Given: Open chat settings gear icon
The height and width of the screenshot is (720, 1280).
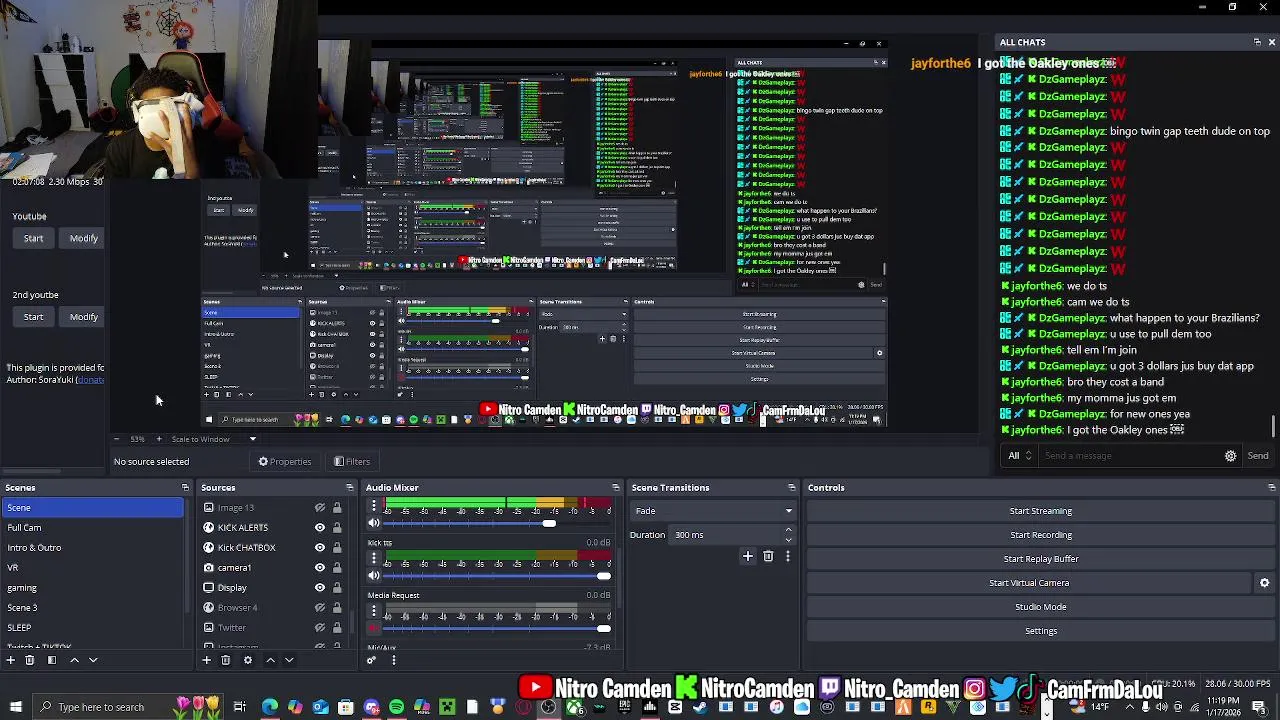Looking at the screenshot, I should (x=1230, y=456).
